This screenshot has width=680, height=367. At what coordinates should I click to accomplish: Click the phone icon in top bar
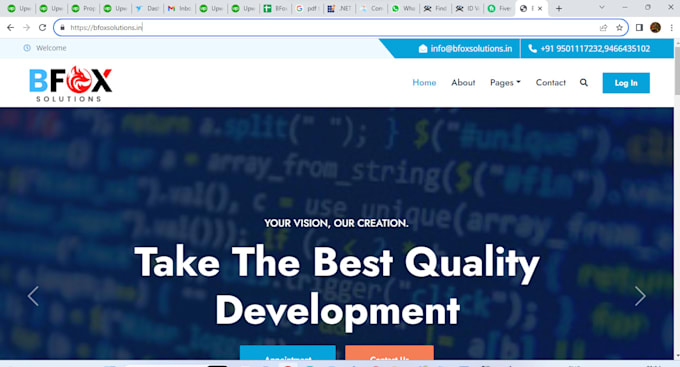click(533, 49)
